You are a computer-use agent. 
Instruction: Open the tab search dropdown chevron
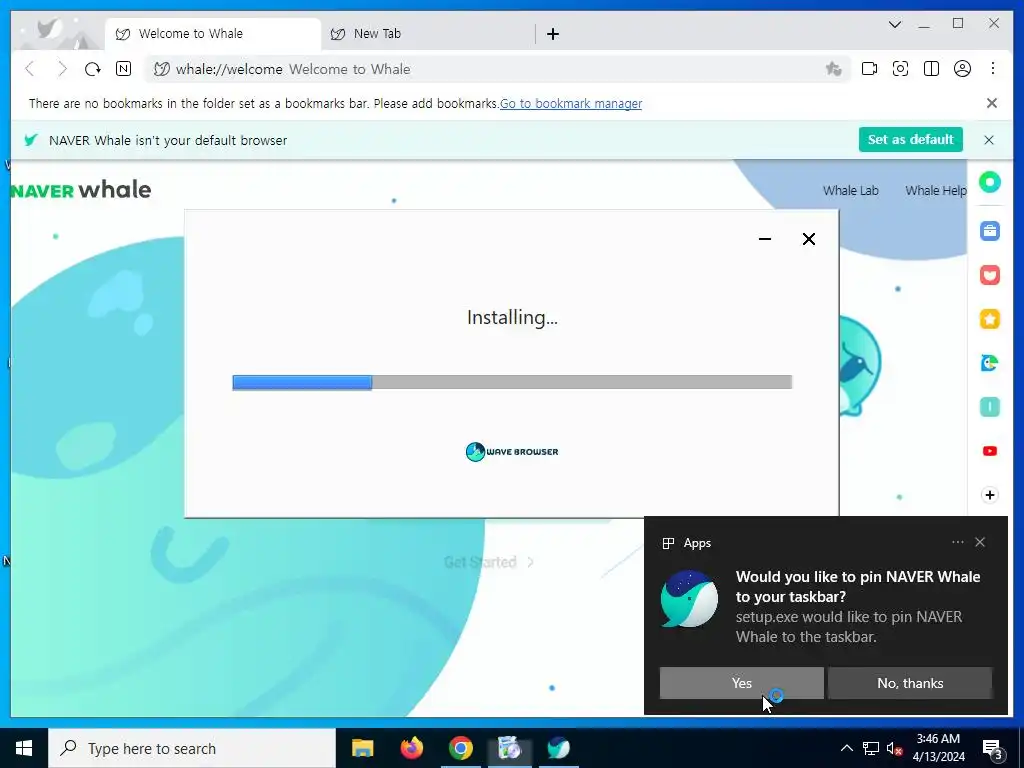point(895,25)
